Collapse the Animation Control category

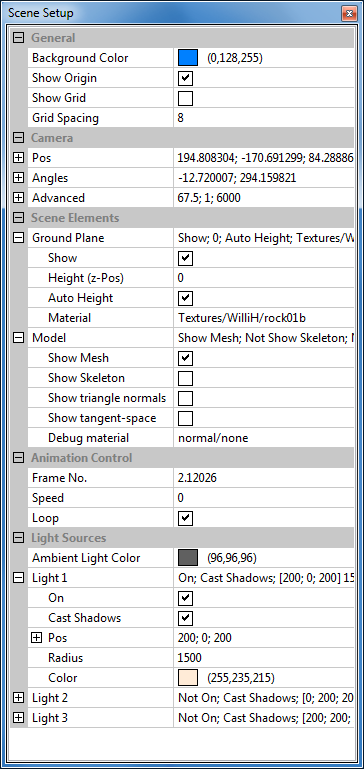(x=18, y=458)
